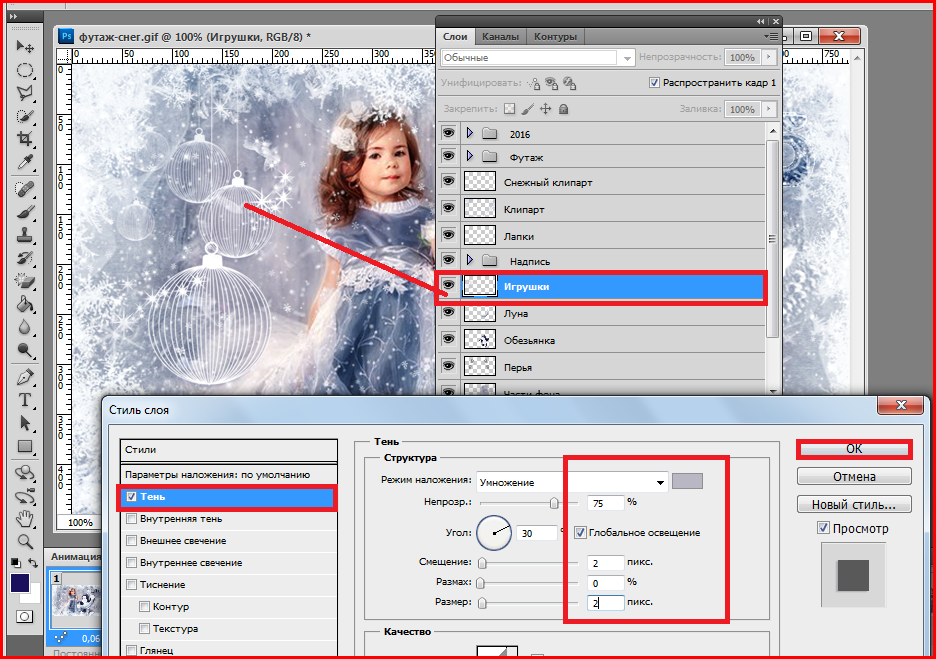
Task: Enable Внешнее свечение style checkbox
Action: [131, 541]
